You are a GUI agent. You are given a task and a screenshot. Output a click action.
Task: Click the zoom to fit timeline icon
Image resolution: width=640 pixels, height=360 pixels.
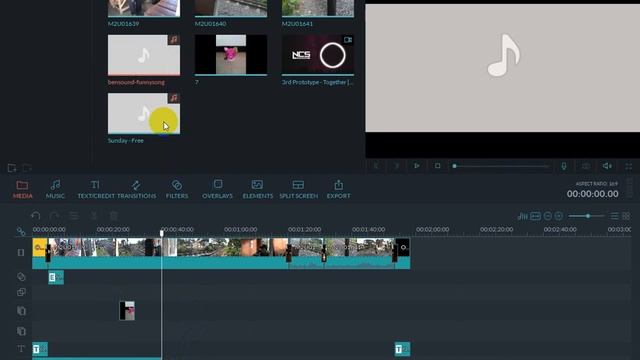pyautogui.click(x=536, y=216)
